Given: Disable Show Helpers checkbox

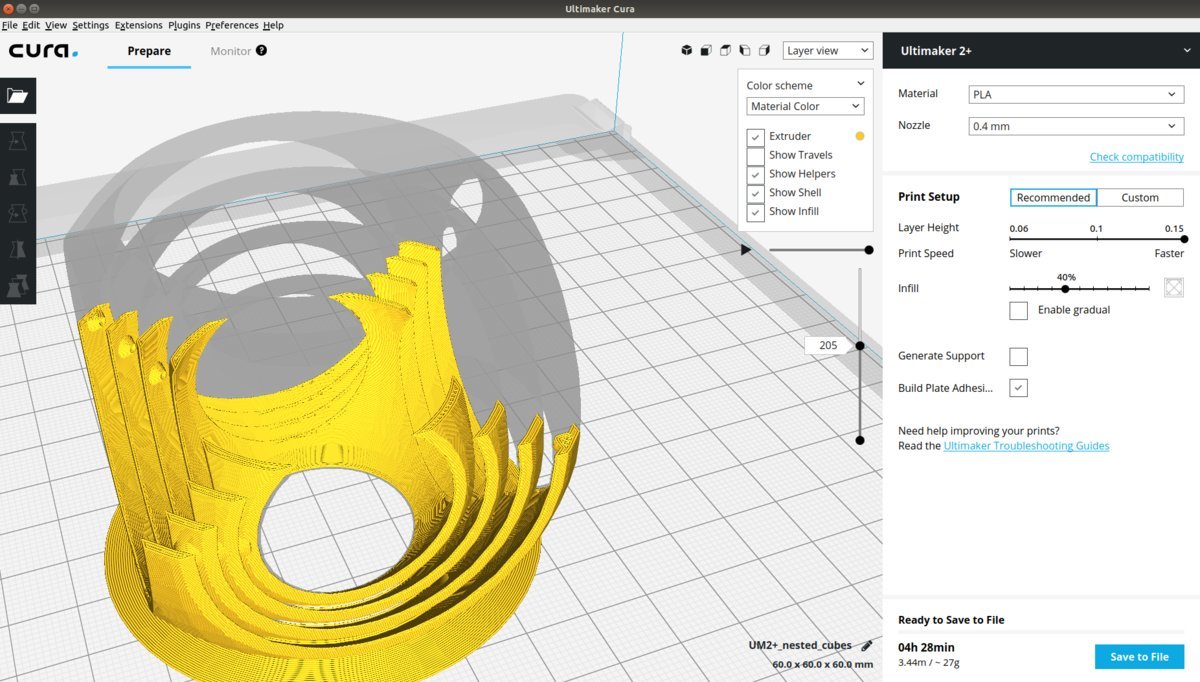Looking at the screenshot, I should point(756,174).
